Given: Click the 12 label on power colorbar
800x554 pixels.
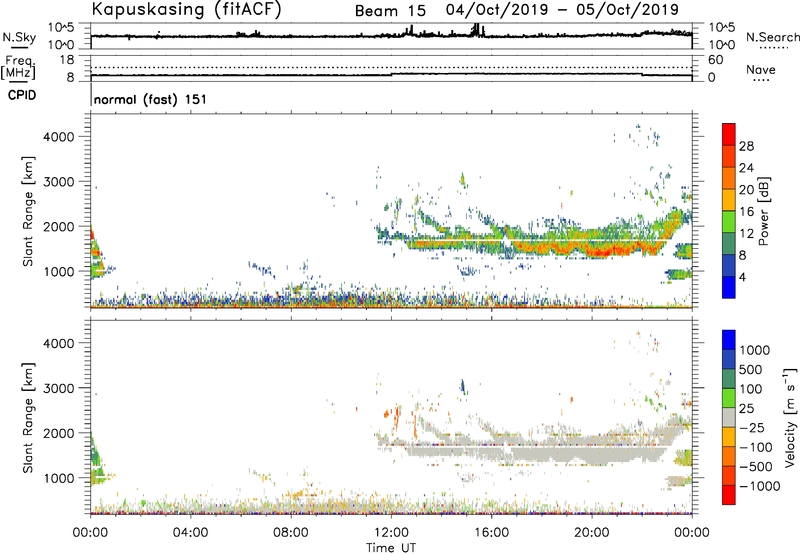Looking at the screenshot, I should (746, 234).
